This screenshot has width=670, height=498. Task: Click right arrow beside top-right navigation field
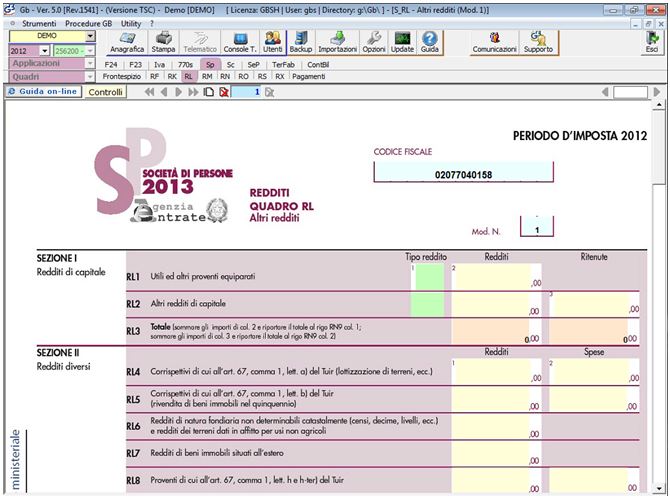[656, 92]
